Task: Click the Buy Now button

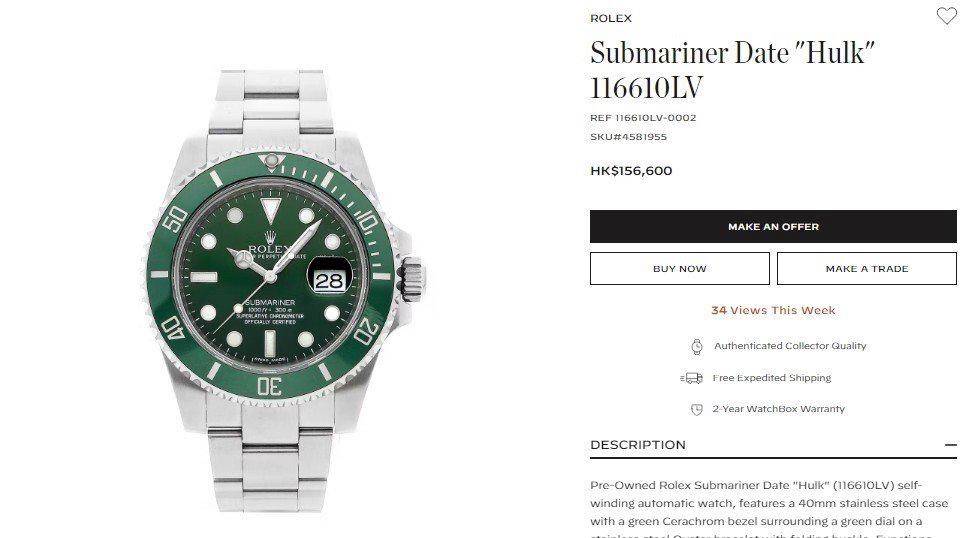Action: 680,268
